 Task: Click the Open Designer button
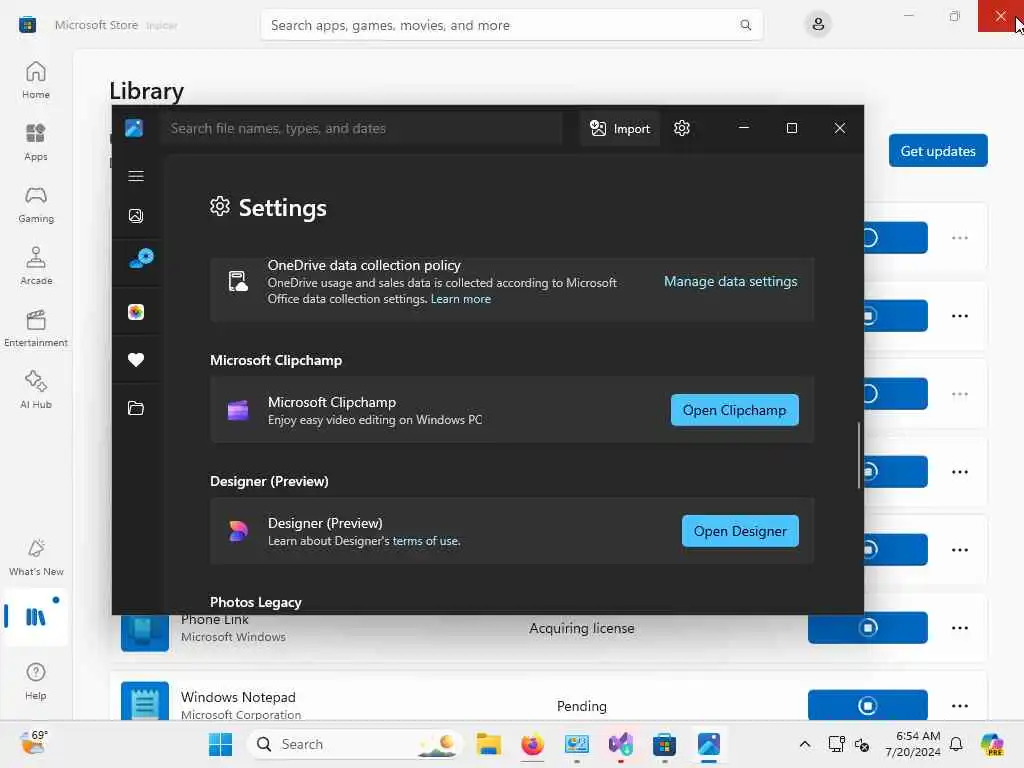click(740, 531)
